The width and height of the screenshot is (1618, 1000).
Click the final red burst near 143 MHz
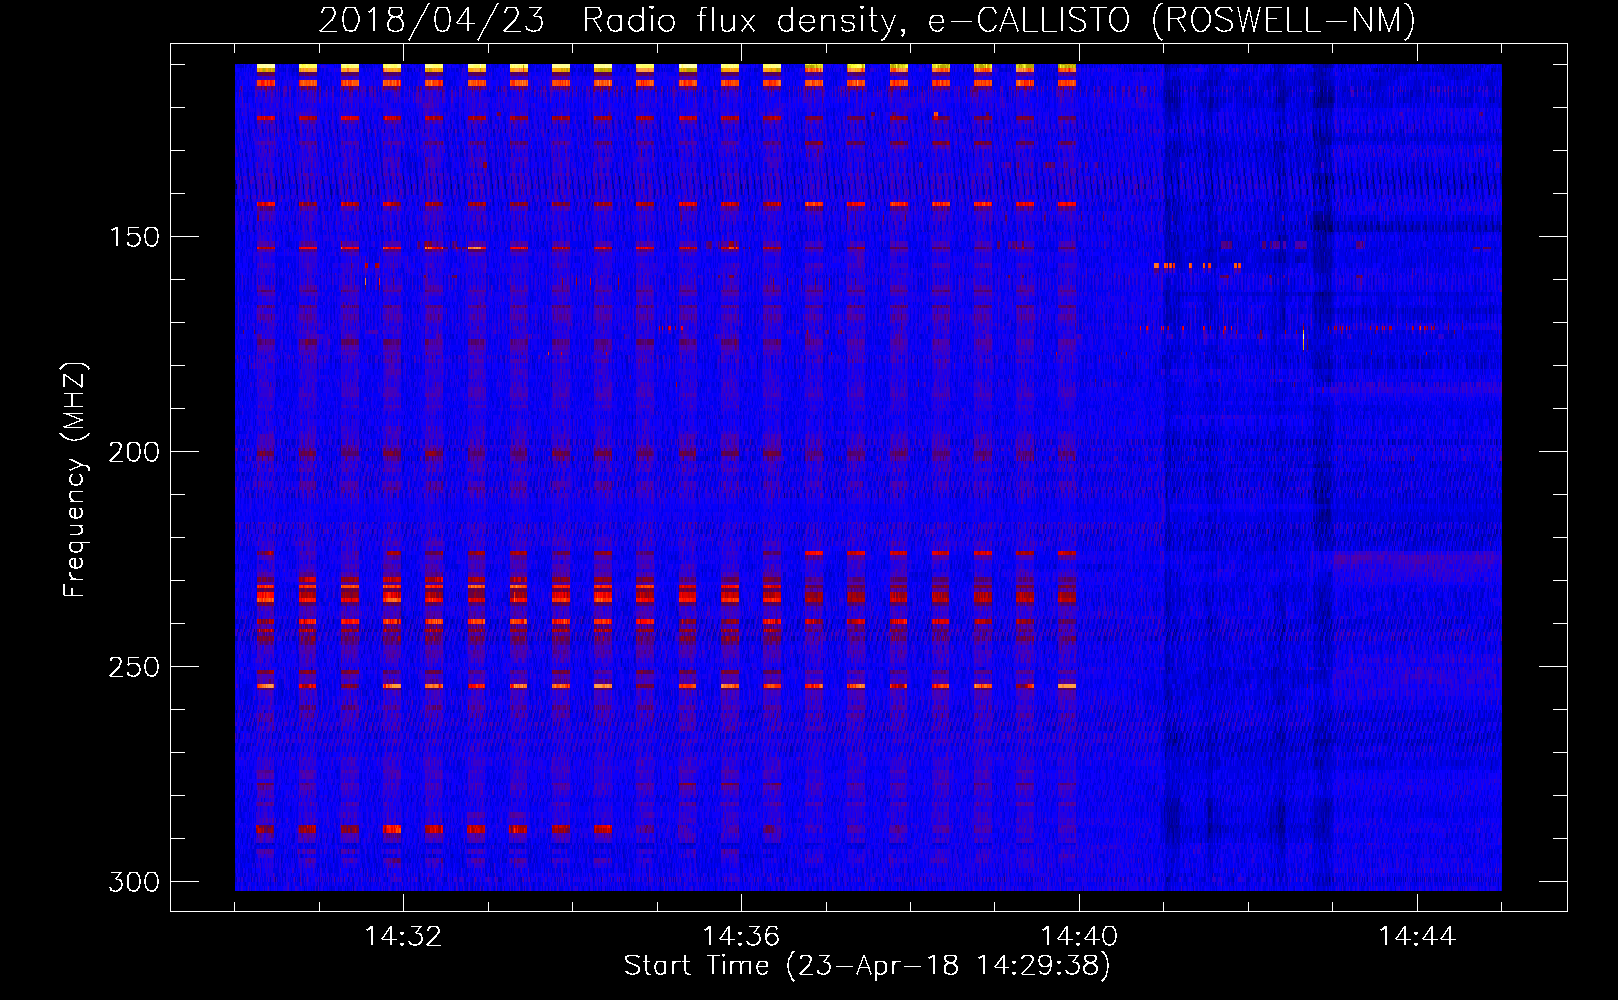click(x=1067, y=204)
